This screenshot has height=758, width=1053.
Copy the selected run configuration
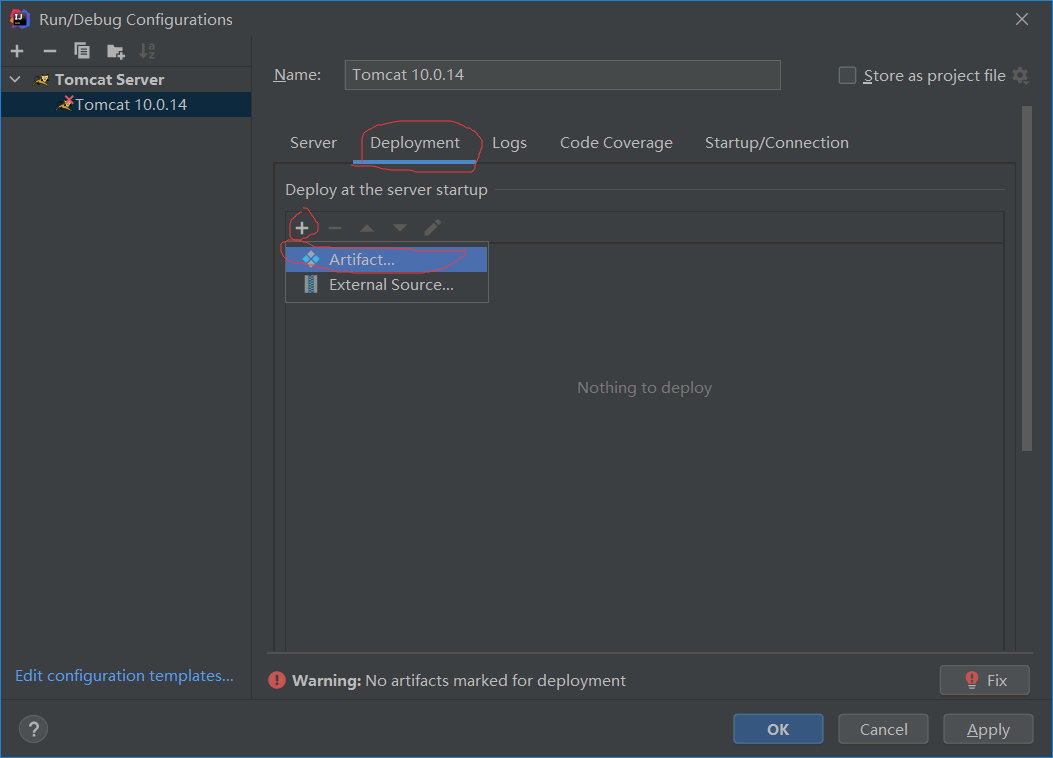tap(82, 51)
